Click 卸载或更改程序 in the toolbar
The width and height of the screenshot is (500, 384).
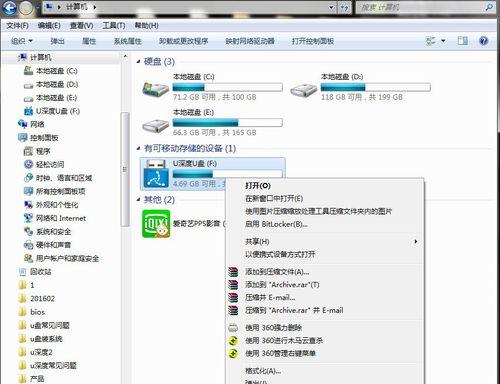click(x=183, y=41)
